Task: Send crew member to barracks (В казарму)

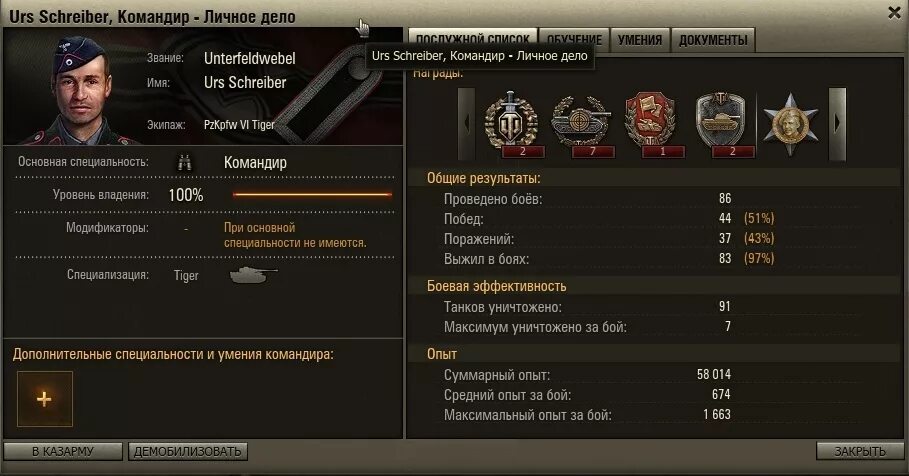Action: pos(63,452)
